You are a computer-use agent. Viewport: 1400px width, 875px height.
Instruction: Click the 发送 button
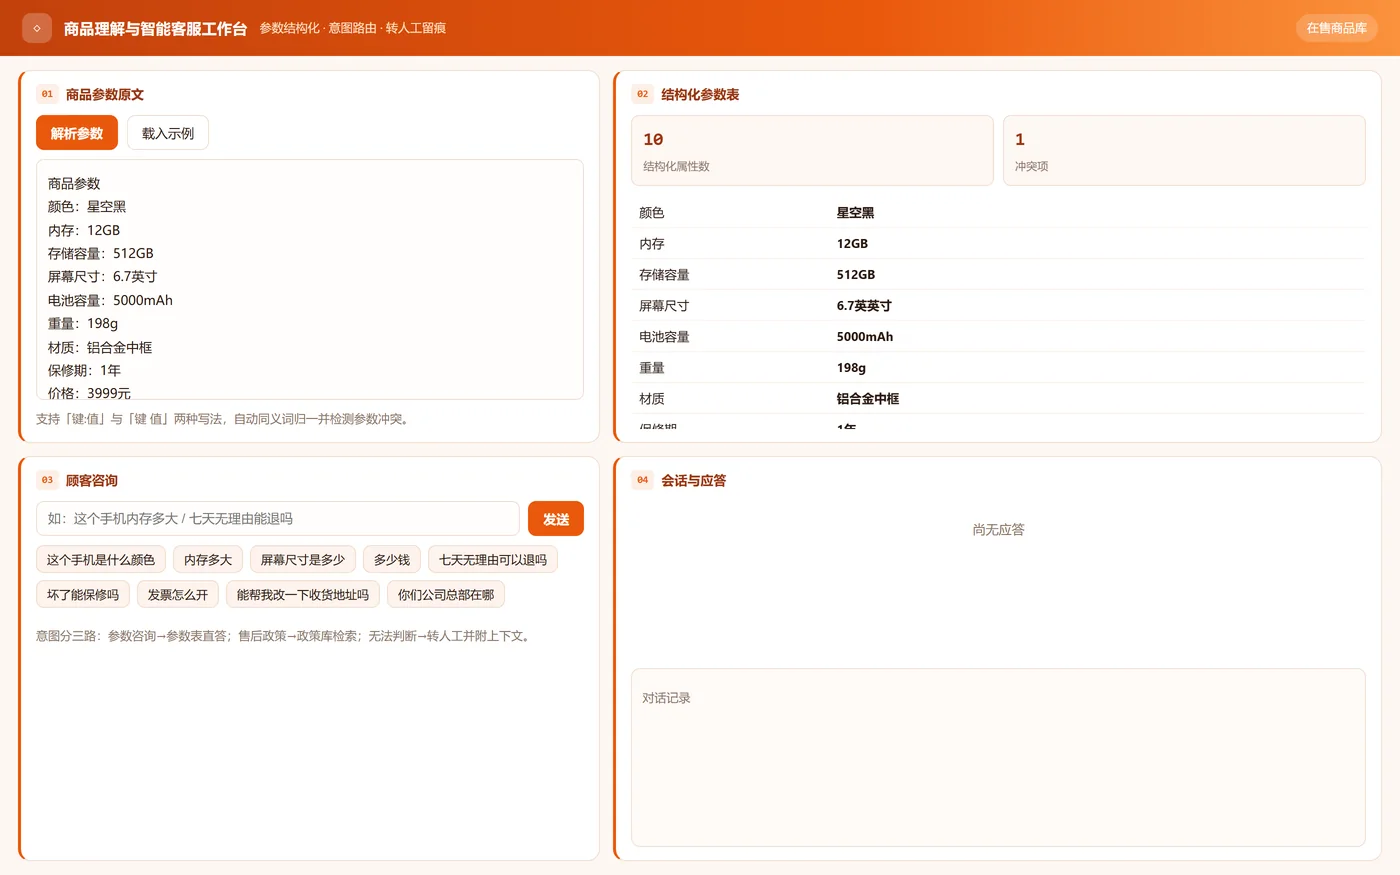(x=556, y=519)
